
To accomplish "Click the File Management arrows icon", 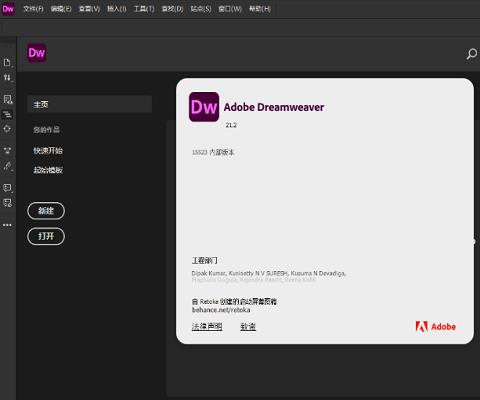I will point(7,78).
